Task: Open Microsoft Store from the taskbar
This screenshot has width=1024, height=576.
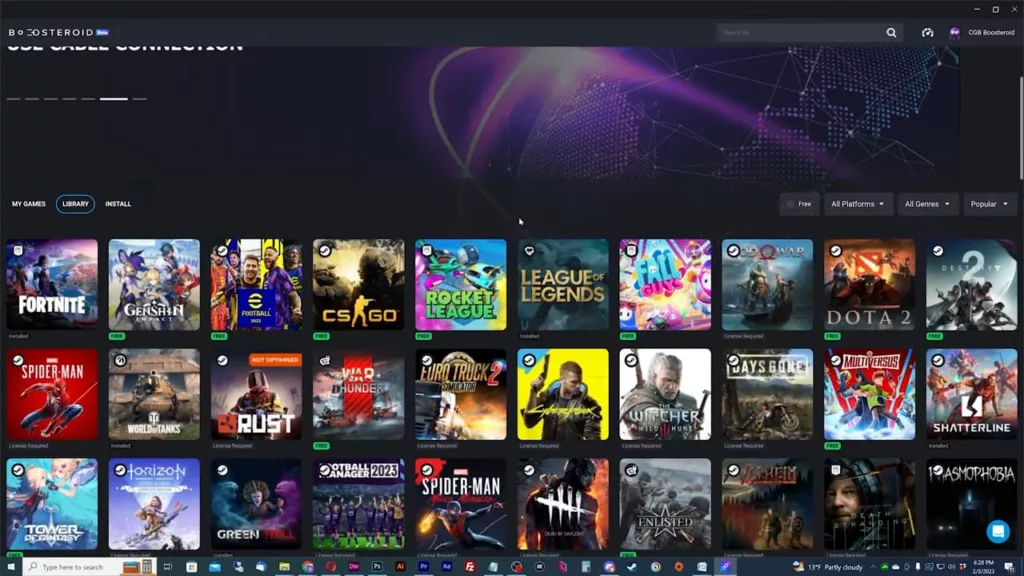Action: click(191, 567)
